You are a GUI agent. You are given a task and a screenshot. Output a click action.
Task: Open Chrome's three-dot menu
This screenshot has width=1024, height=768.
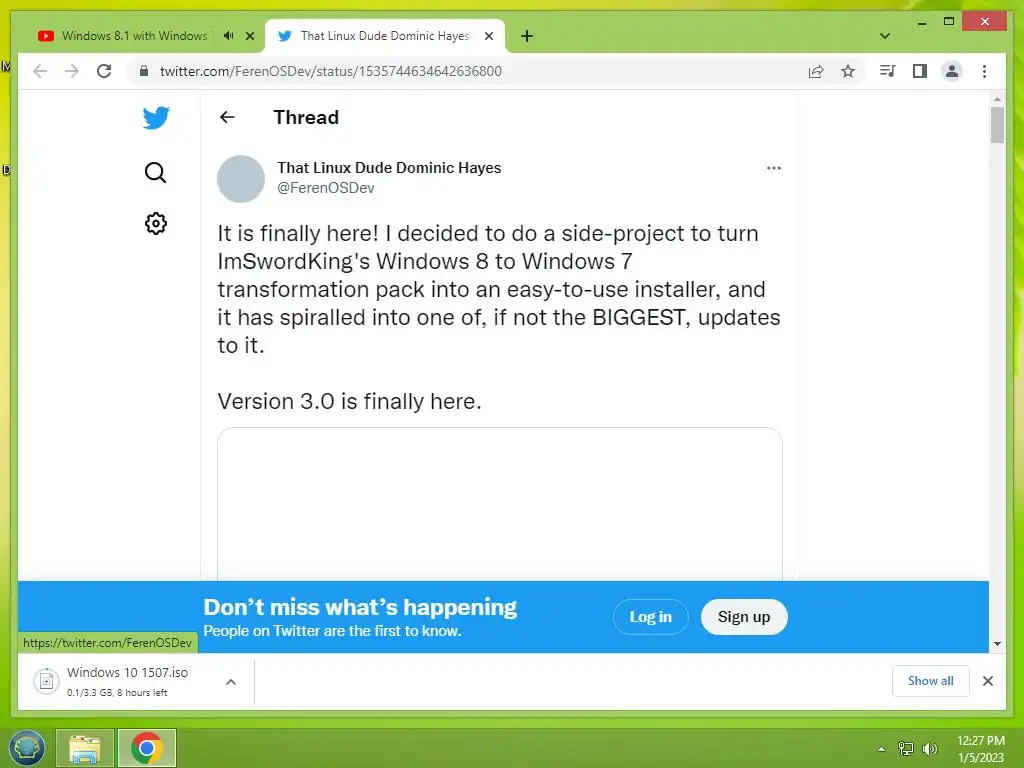coord(984,71)
